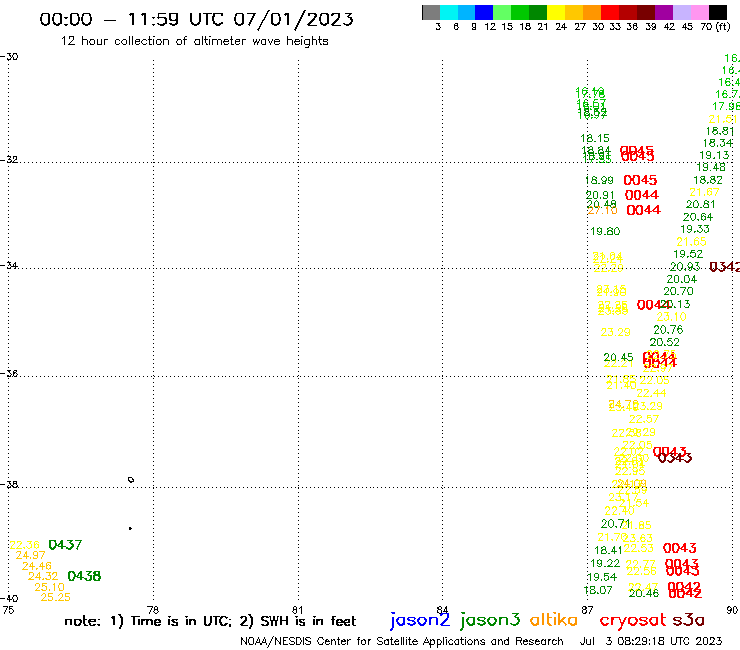
Task: Click the cyan swatch in the wave height legend
Action: (449, 12)
